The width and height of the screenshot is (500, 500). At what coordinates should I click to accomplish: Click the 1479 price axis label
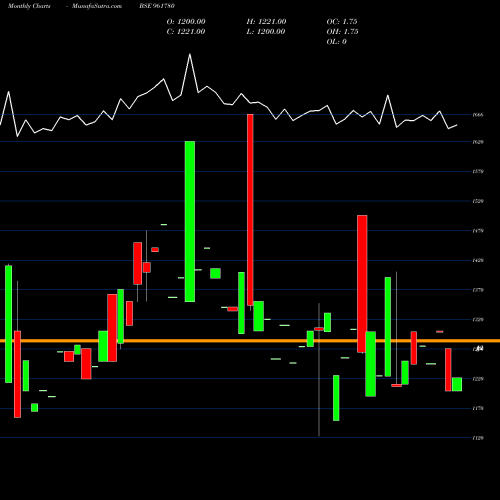click(478, 231)
